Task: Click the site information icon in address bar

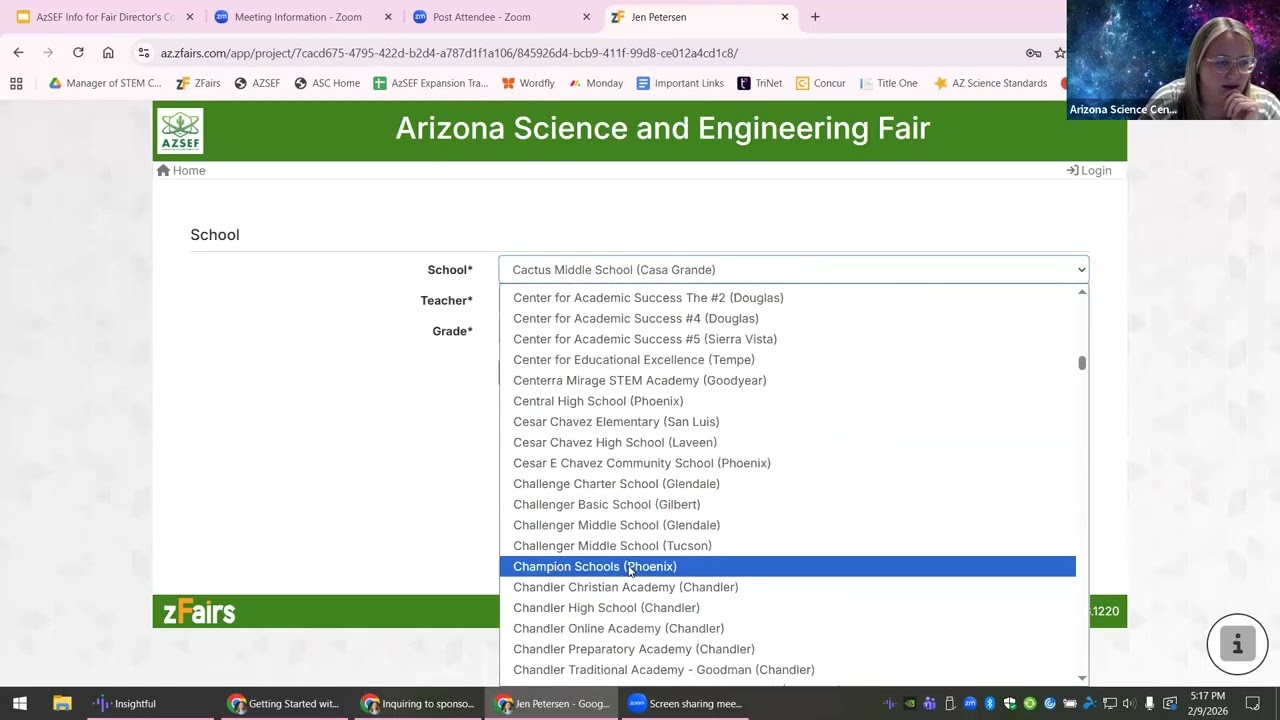Action: pos(144,53)
